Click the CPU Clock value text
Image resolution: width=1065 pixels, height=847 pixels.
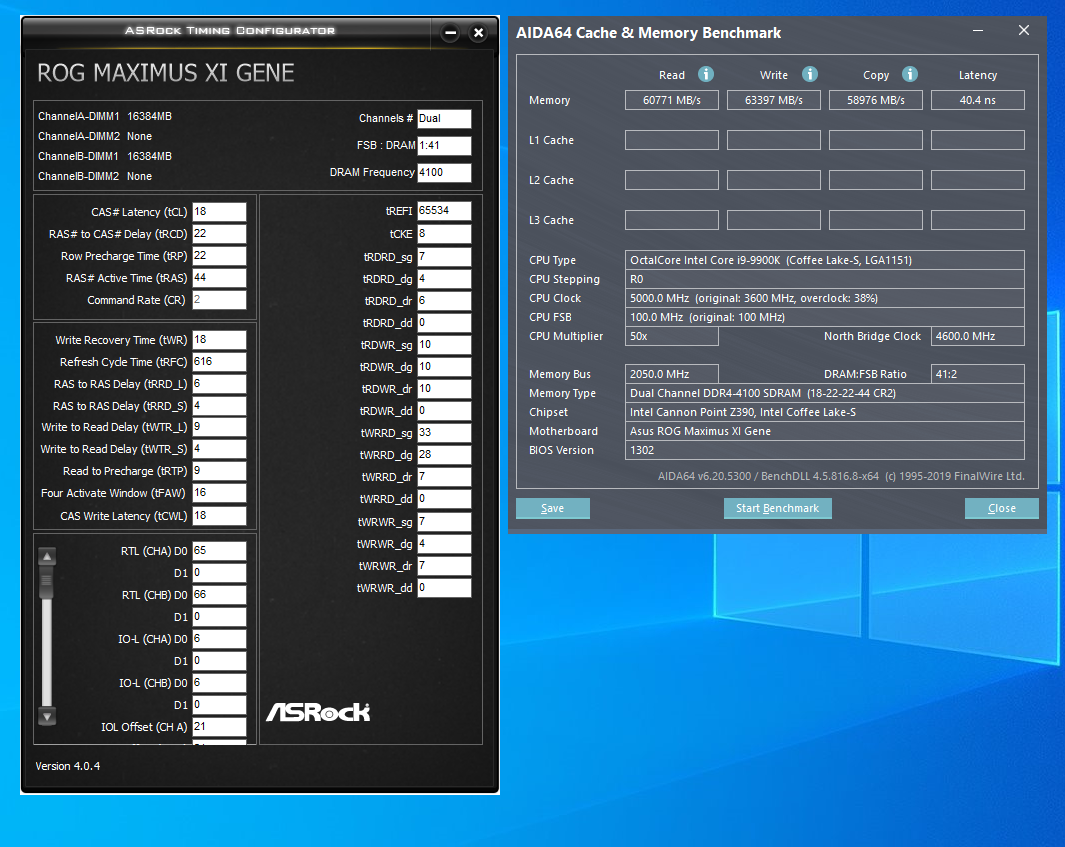pyautogui.click(x=754, y=298)
